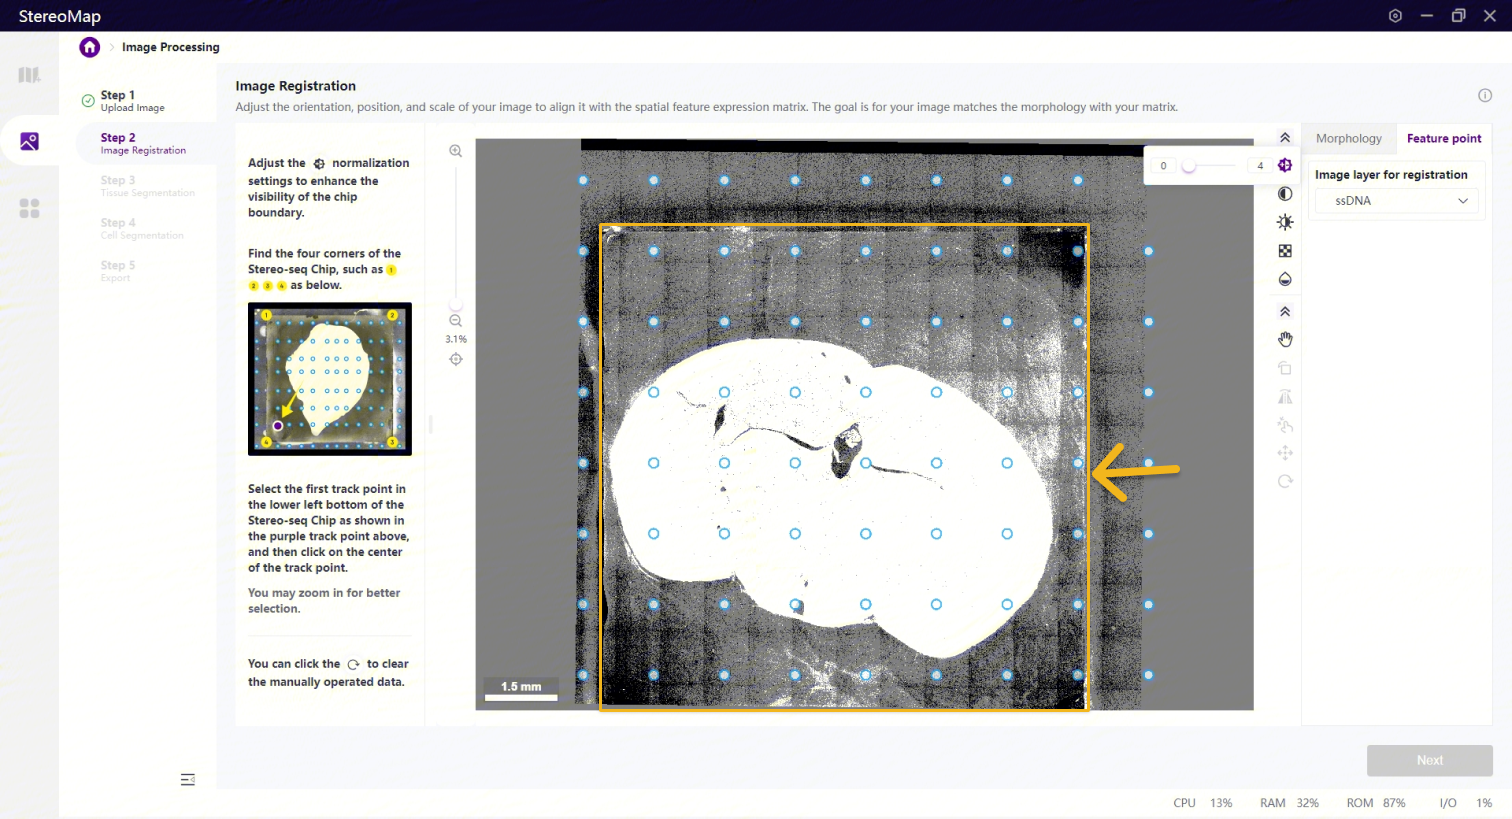Click the checkerboard opacity icon
This screenshot has height=819, width=1512.
pos(1285,251)
